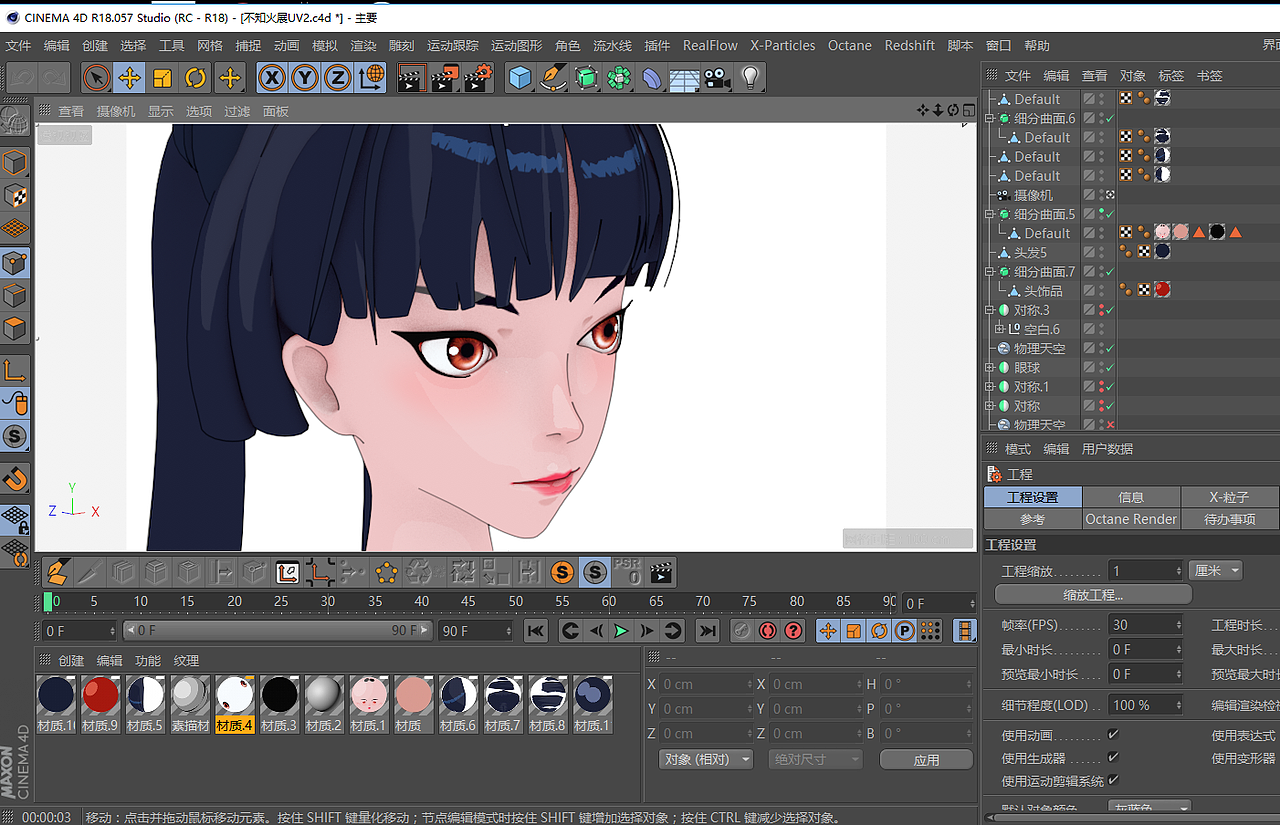Image resolution: width=1280 pixels, height=825 pixels.
Task: Select the 材质.9 red material thumbnail
Action: 100,695
